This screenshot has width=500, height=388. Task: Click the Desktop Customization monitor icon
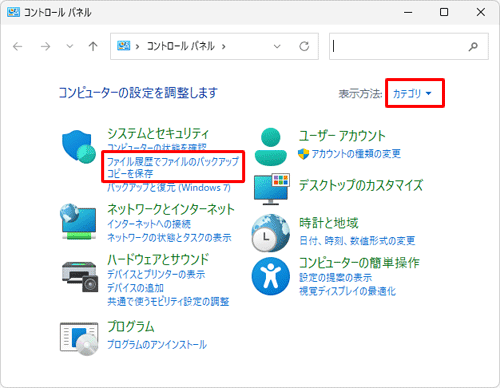[272, 189]
